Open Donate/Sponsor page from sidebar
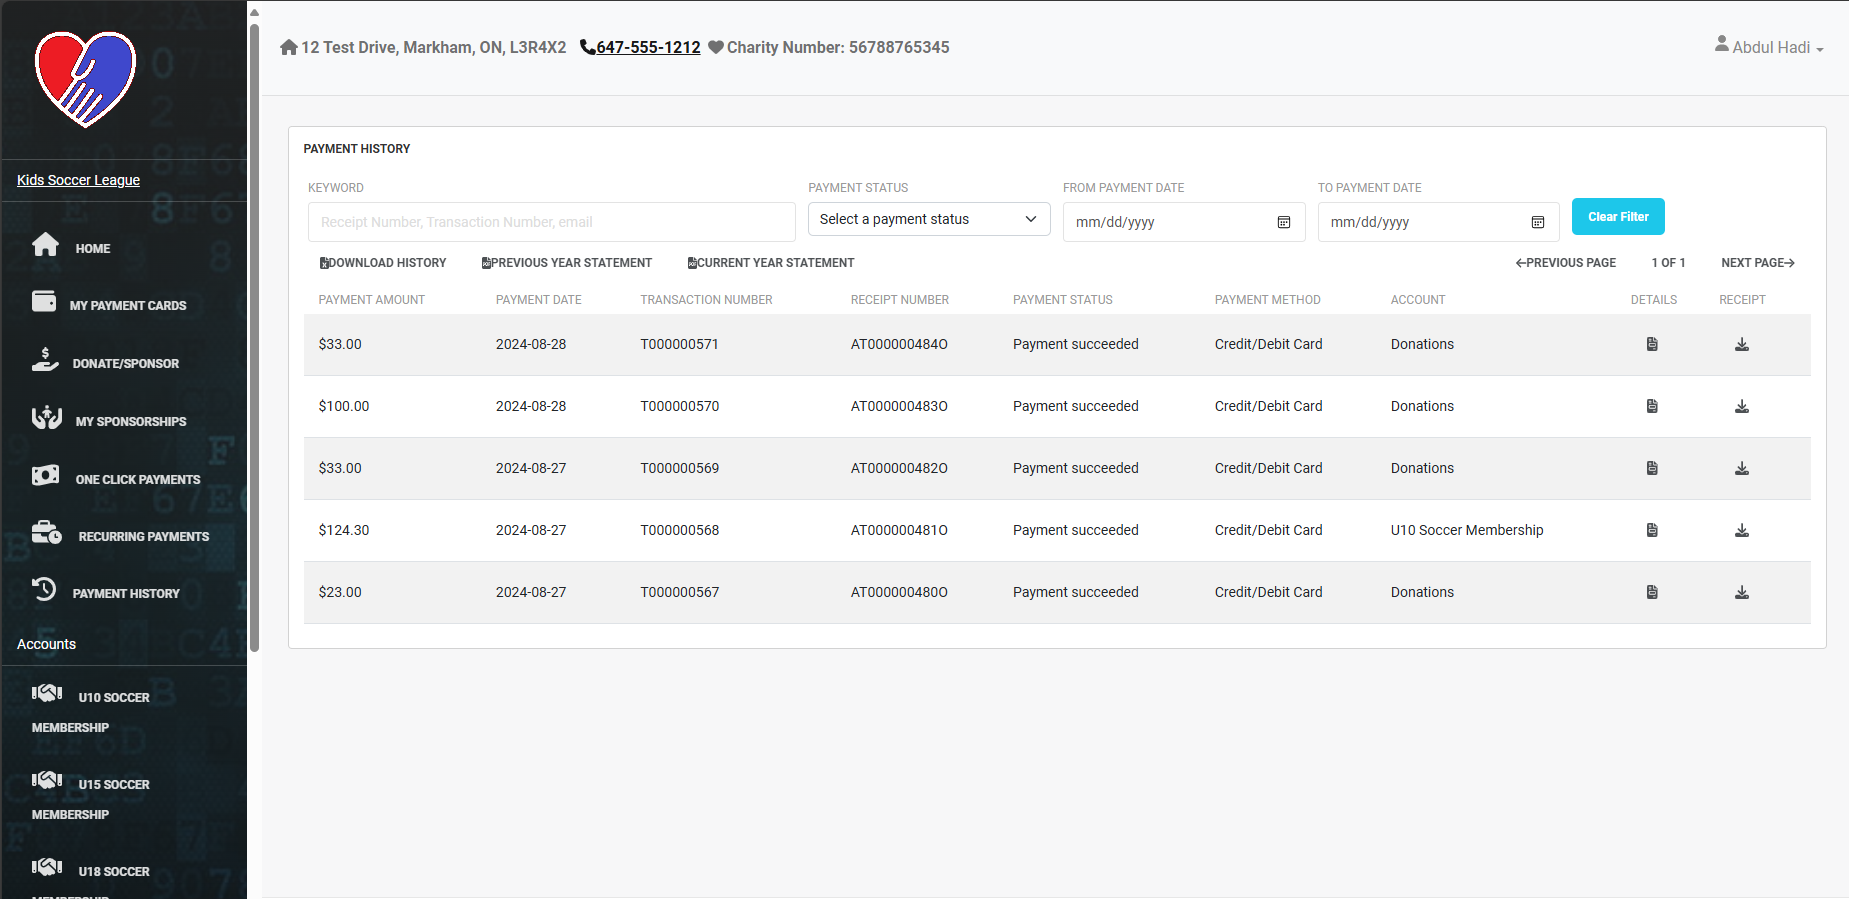The height and width of the screenshot is (899, 1849). point(125,363)
